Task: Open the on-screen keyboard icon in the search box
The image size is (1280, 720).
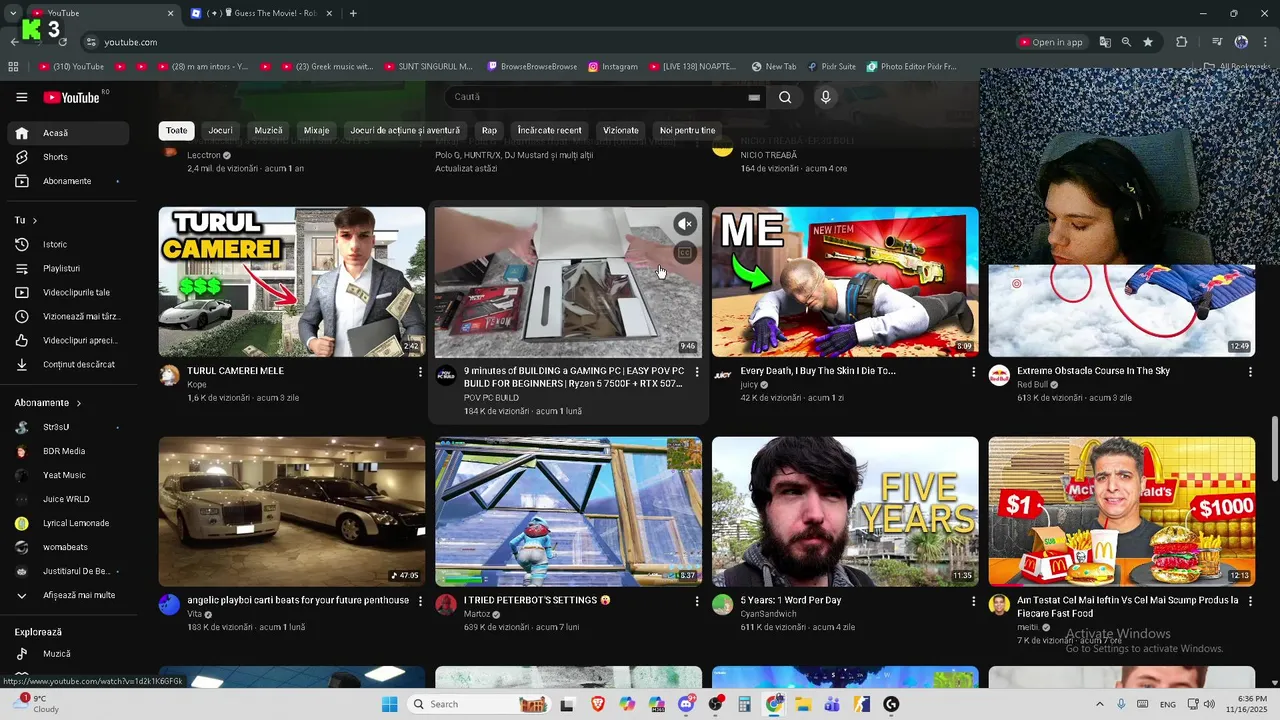Action: click(754, 97)
